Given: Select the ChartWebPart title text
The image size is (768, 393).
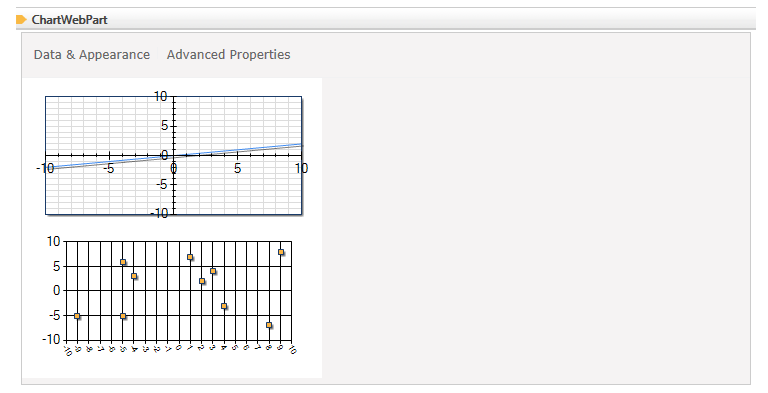Looking at the screenshot, I should click(x=70, y=20).
